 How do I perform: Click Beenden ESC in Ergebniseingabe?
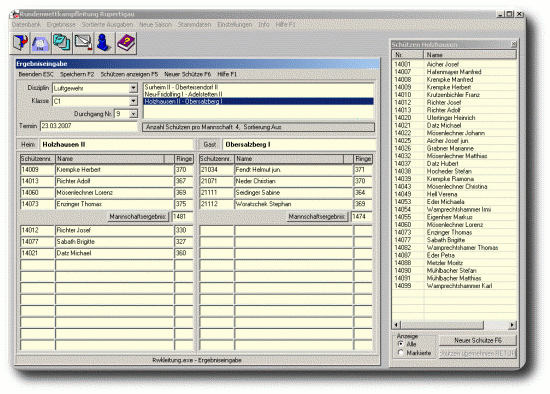(36, 74)
